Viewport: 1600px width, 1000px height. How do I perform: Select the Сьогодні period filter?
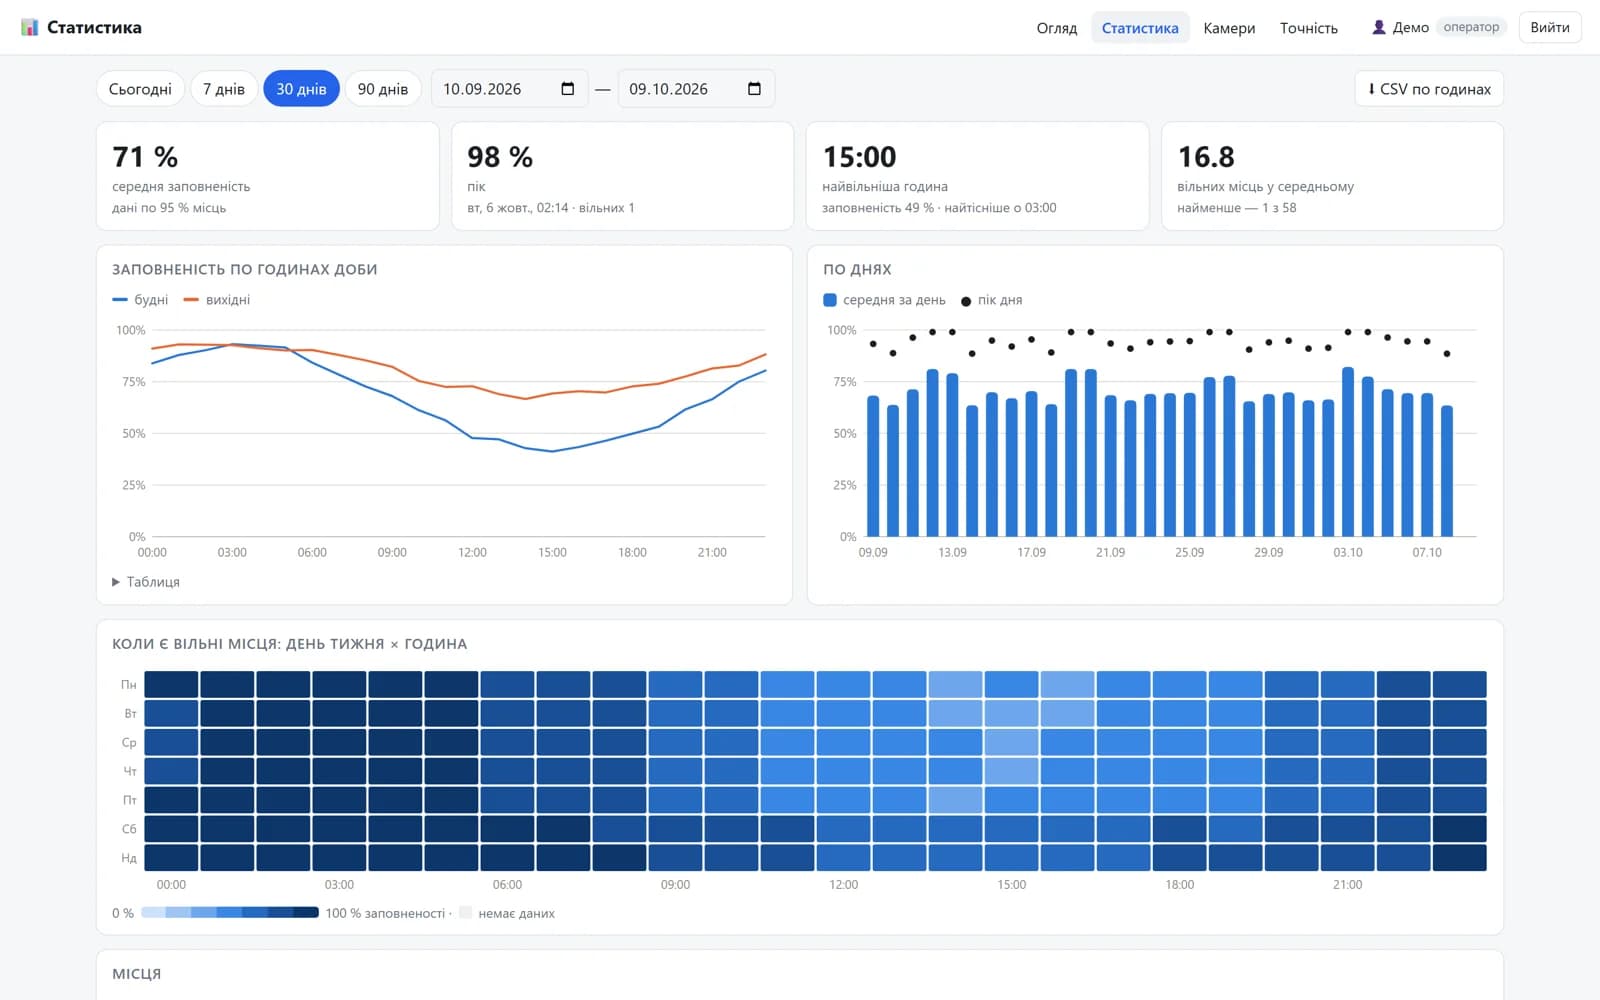click(140, 89)
